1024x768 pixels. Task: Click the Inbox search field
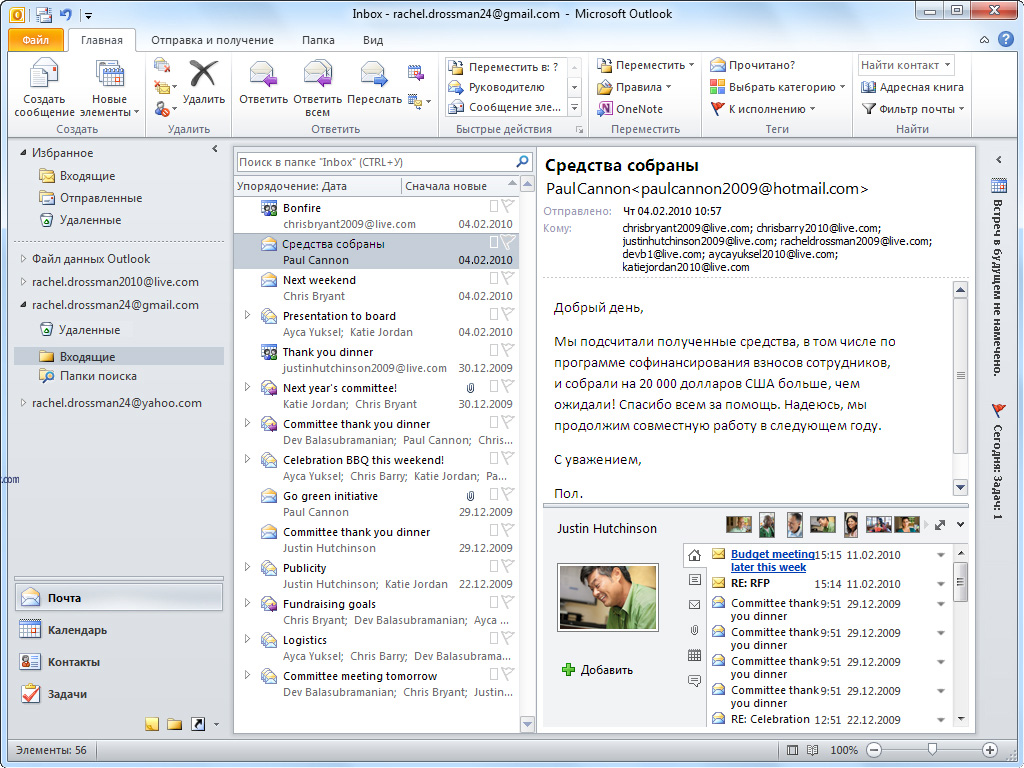point(376,161)
